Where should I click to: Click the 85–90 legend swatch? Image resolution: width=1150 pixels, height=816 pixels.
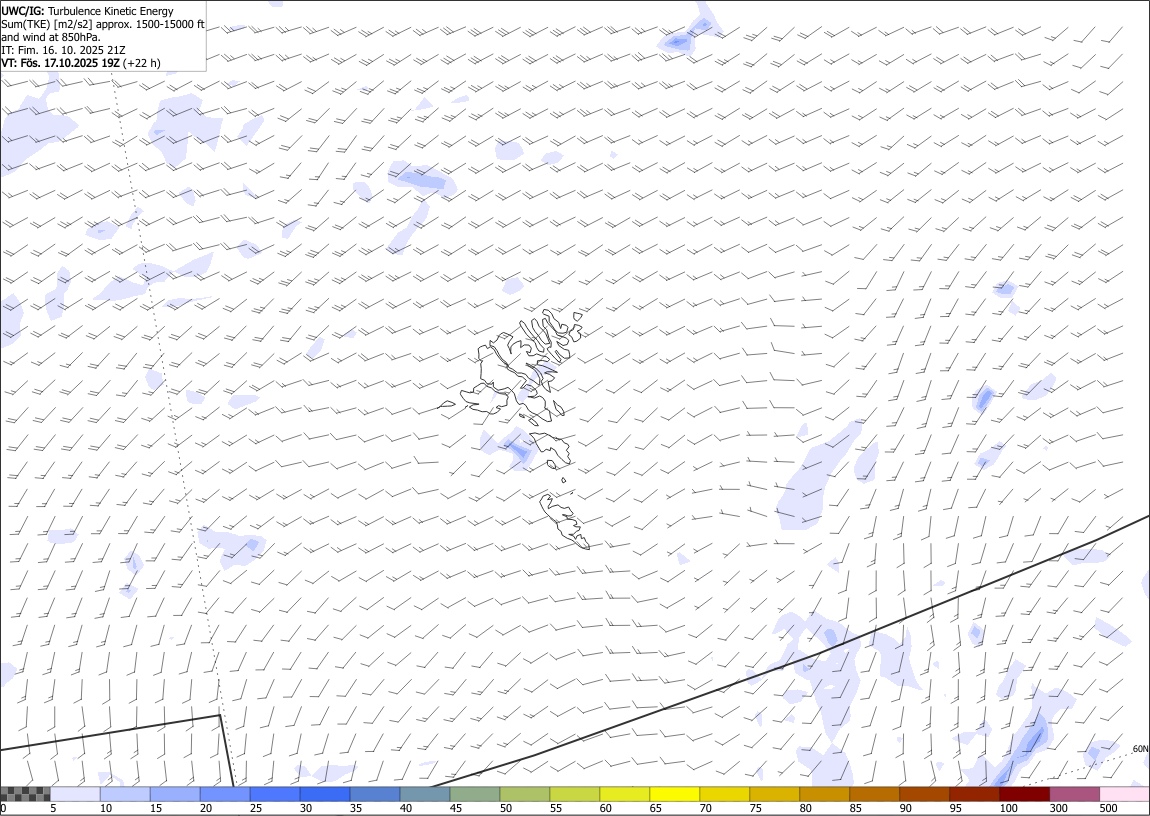(874, 794)
